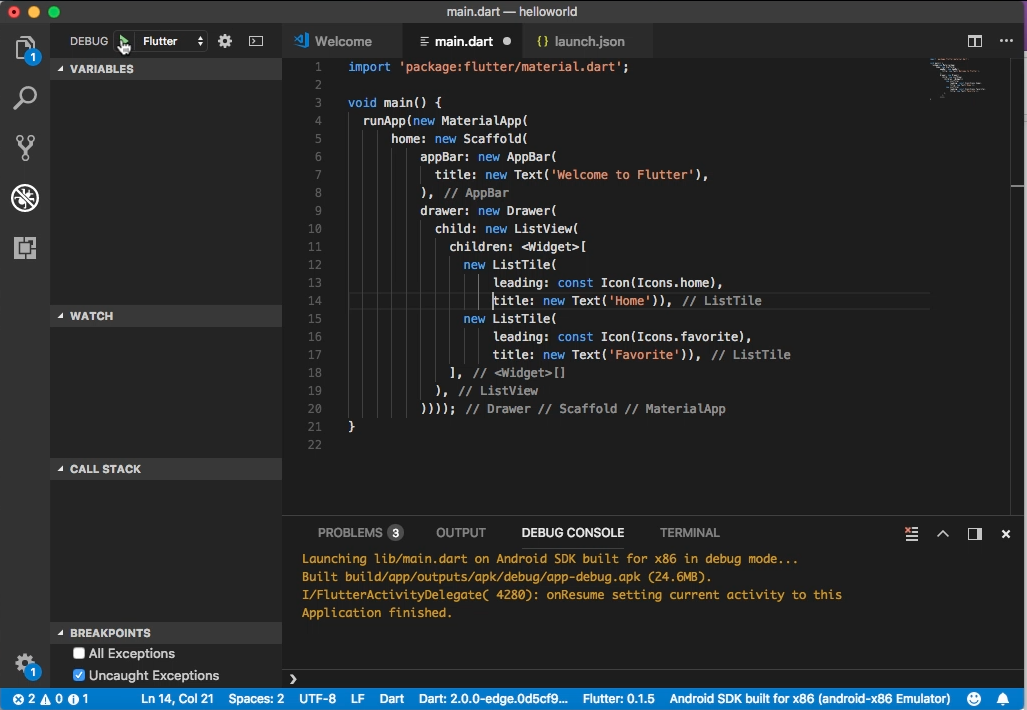1027x710 pixels.
Task: Select the DEBUG CONSOLE panel tab
Action: tap(572, 532)
